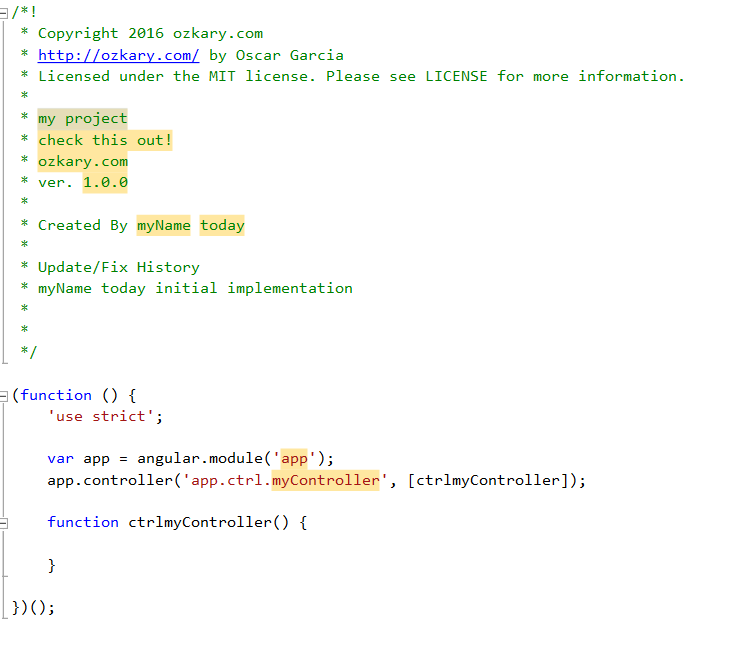Collapse the header comment block
Image resolution: width=744 pixels, height=648 pixels.
3,13
